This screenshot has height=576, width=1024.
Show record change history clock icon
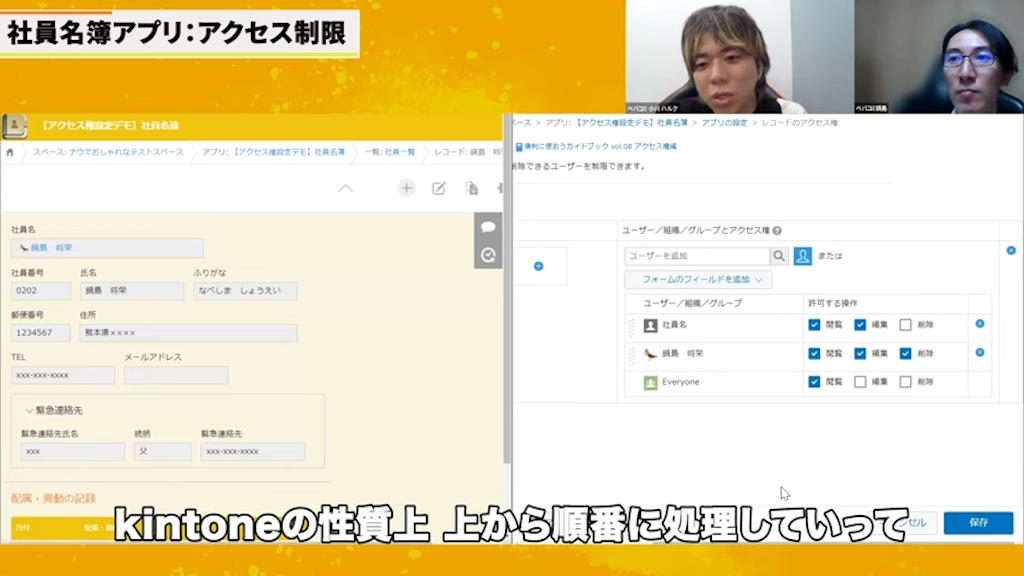pos(487,254)
